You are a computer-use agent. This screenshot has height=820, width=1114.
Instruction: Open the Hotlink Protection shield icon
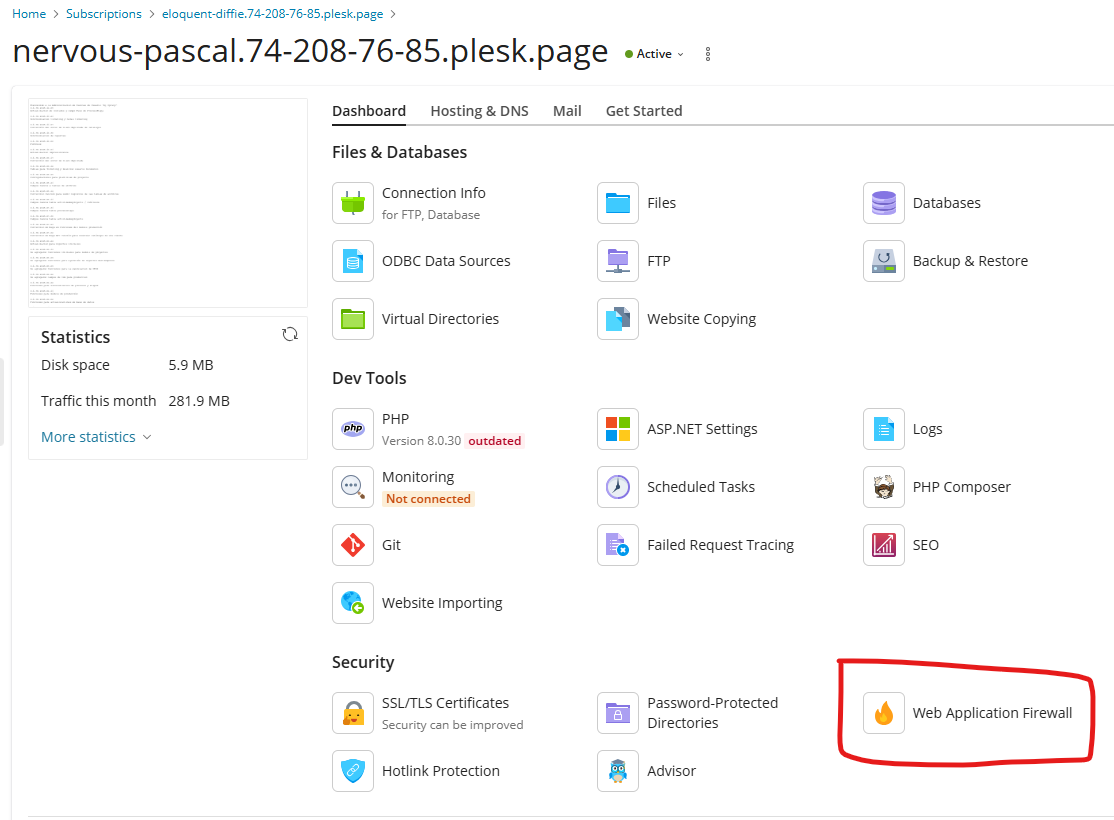point(352,771)
